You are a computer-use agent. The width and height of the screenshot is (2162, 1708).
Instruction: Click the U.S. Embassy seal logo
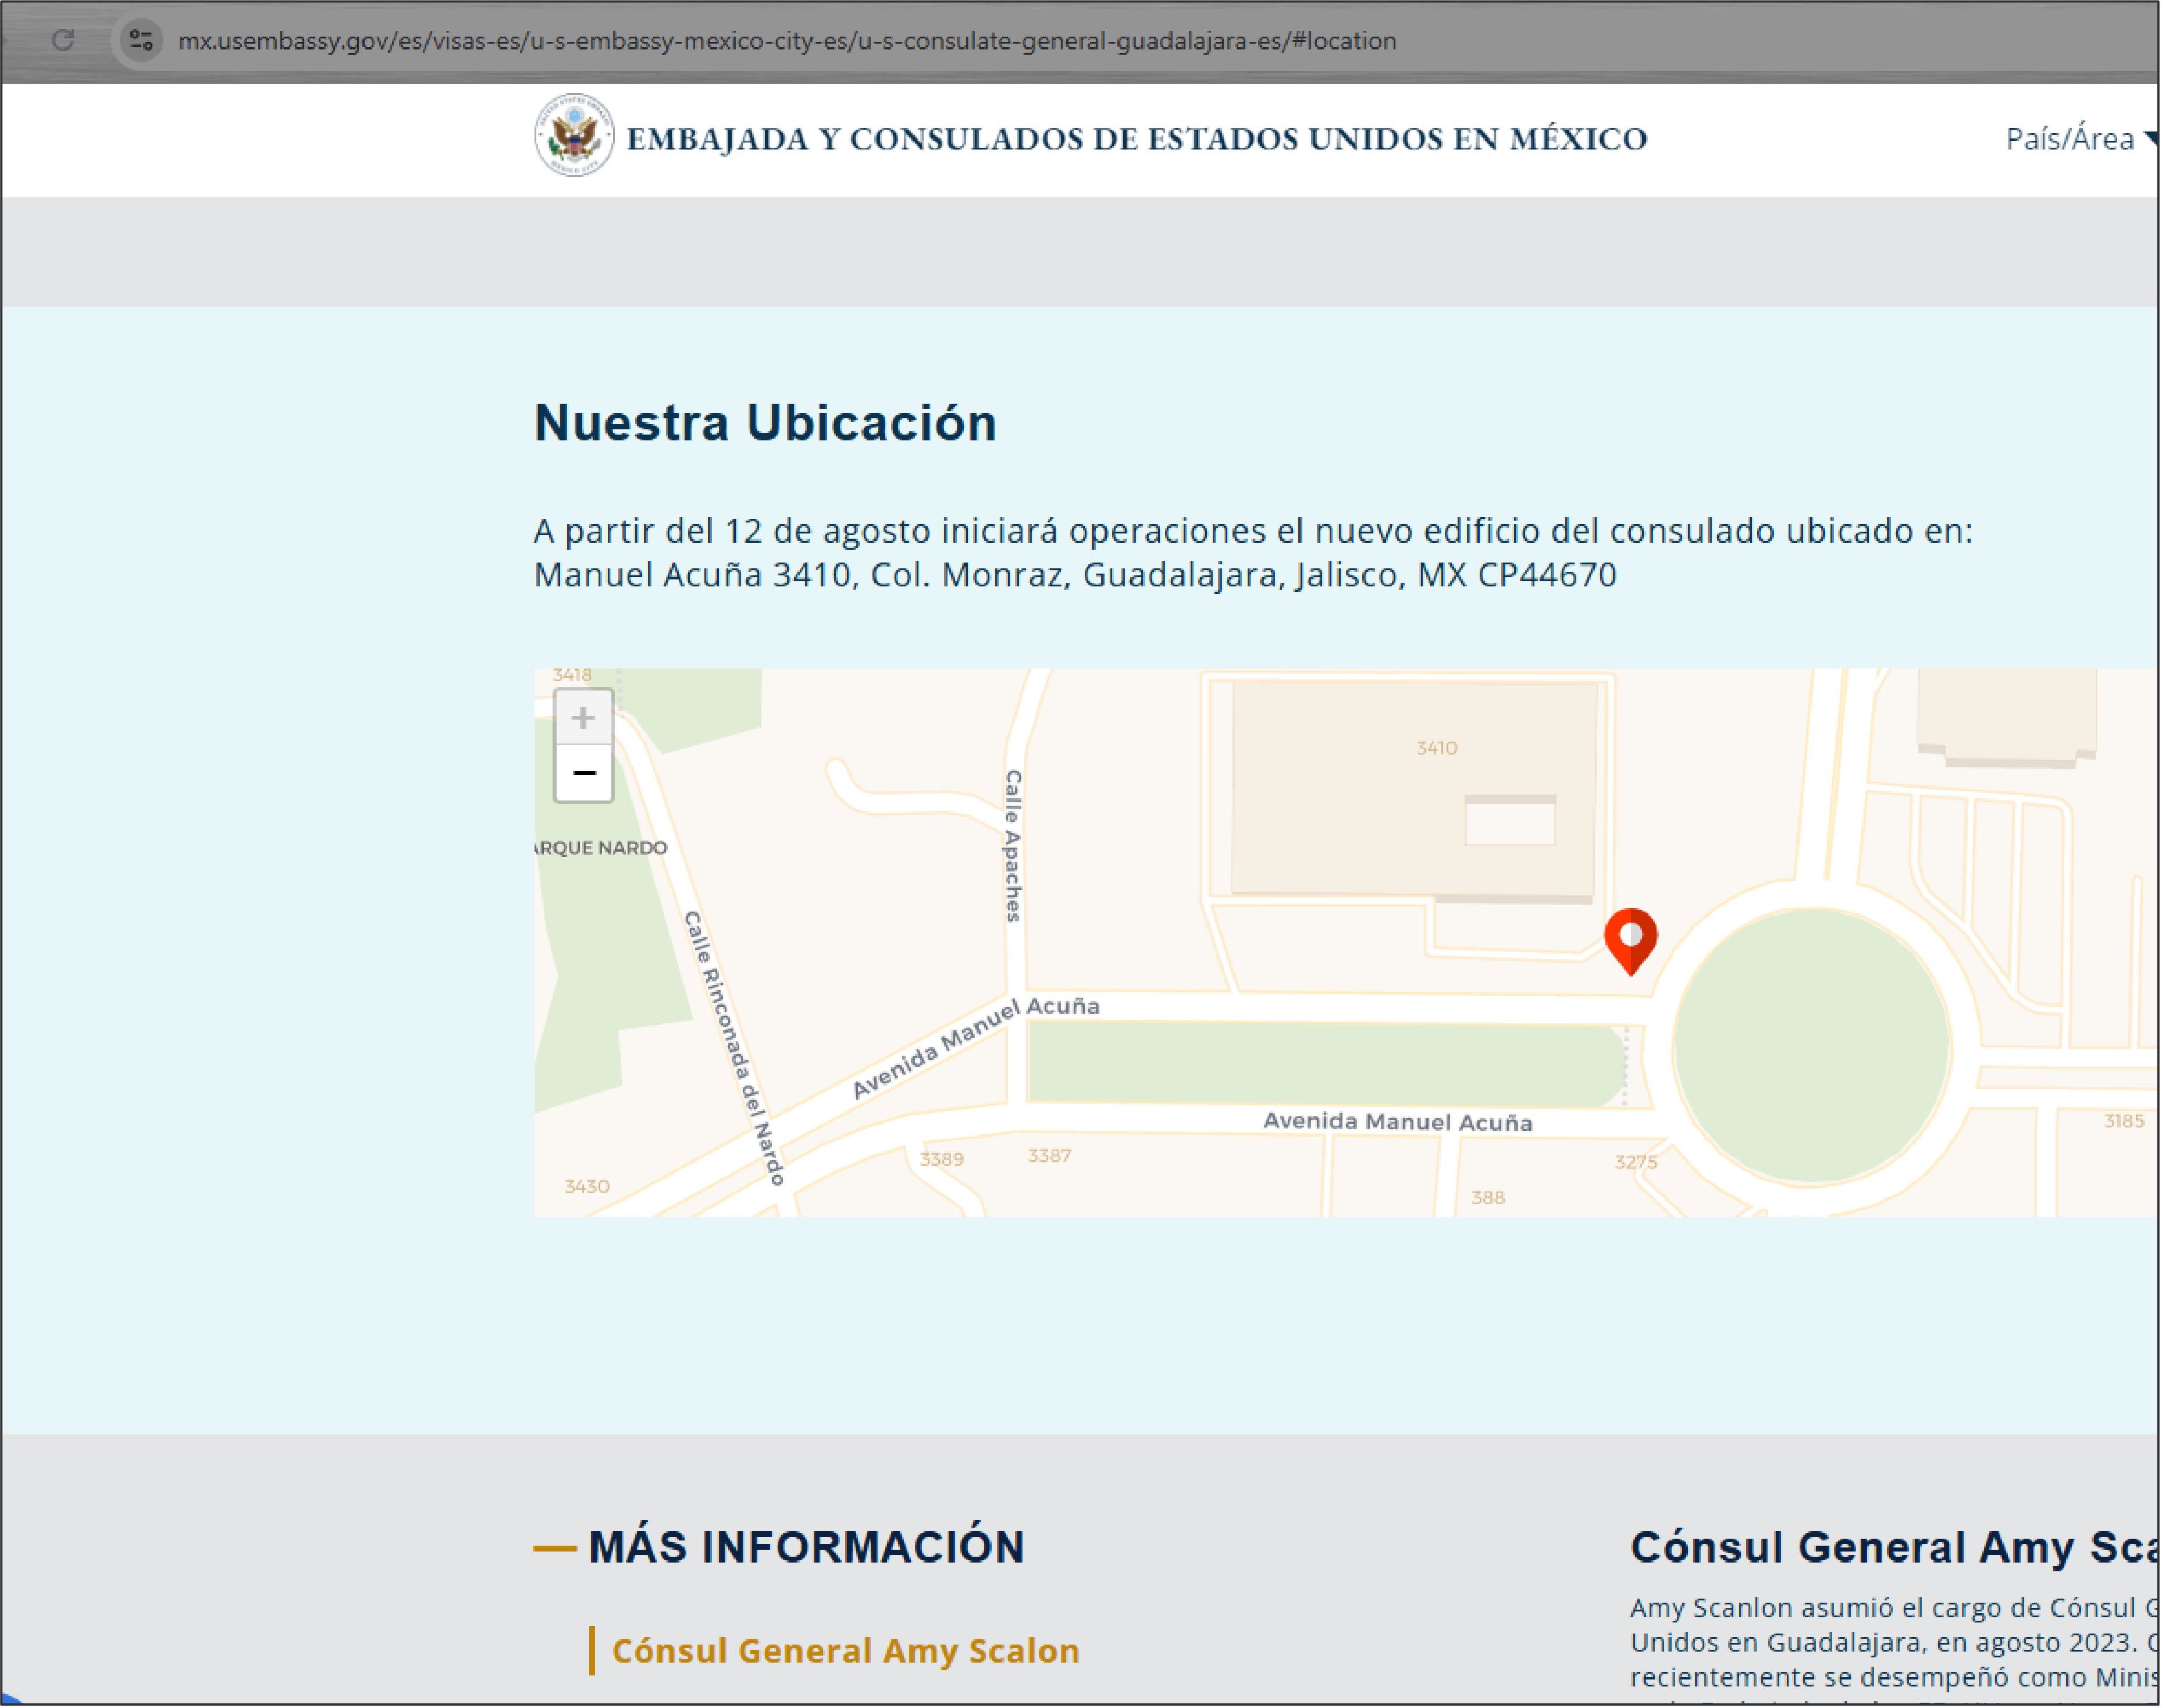pyautogui.click(x=573, y=136)
